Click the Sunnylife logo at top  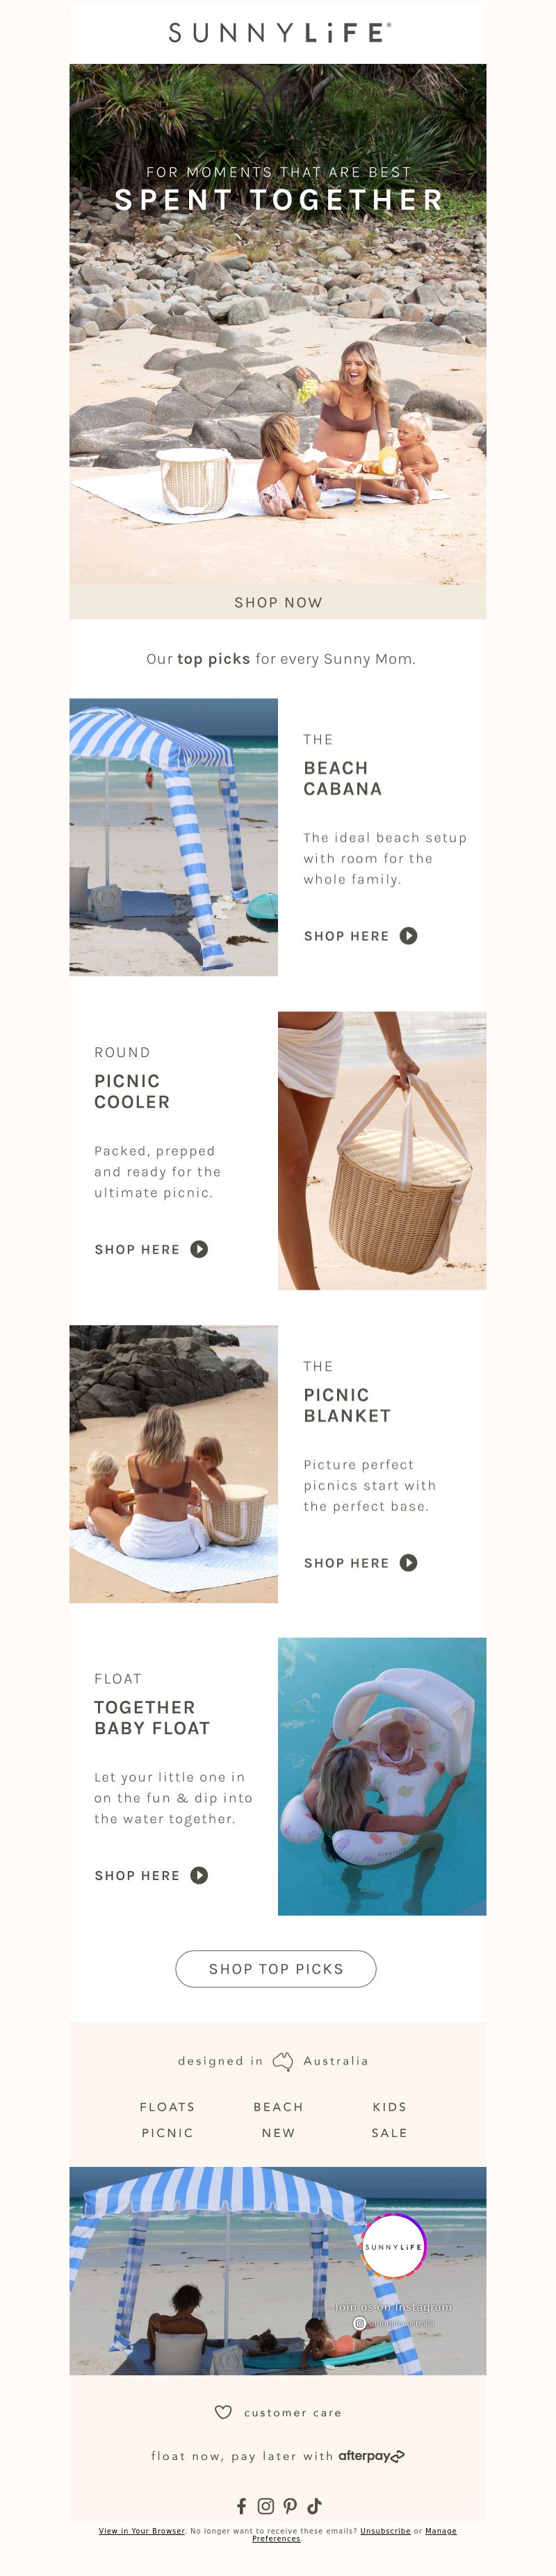(x=279, y=33)
